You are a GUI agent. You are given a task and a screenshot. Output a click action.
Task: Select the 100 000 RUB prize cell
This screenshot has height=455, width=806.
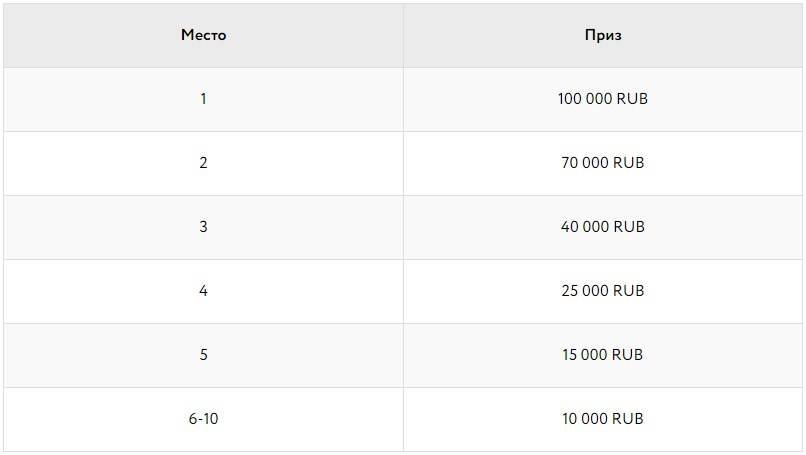602,99
